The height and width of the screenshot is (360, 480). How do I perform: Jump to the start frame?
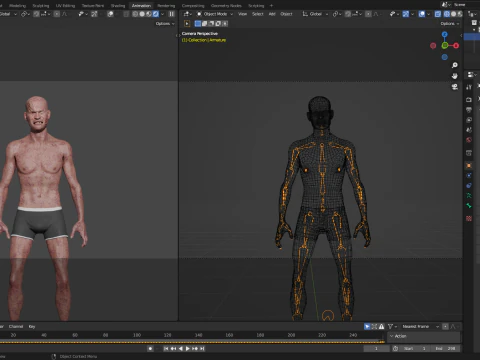(166, 349)
